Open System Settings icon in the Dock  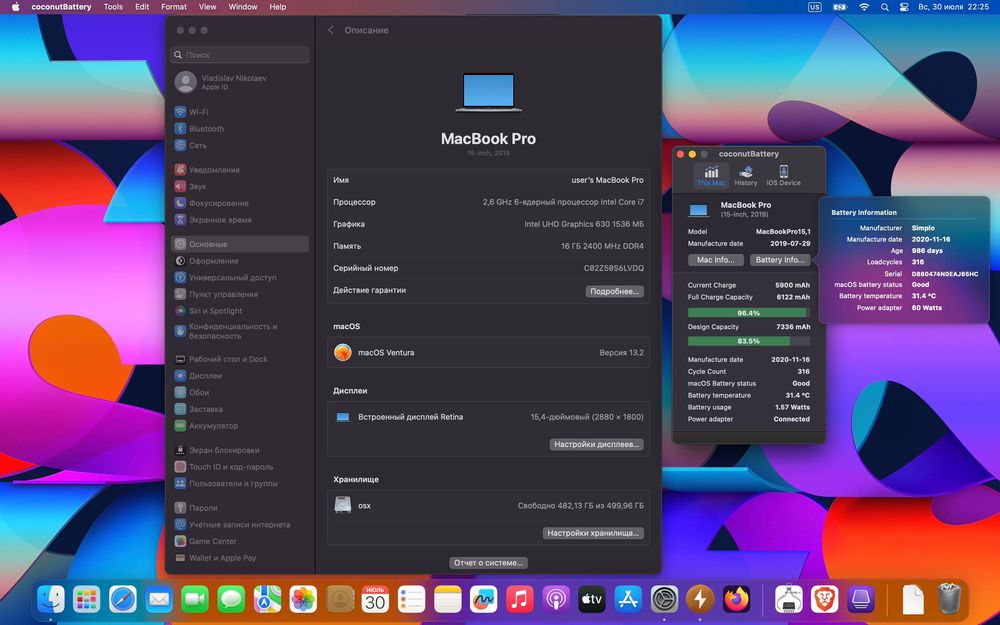pyautogui.click(x=664, y=599)
